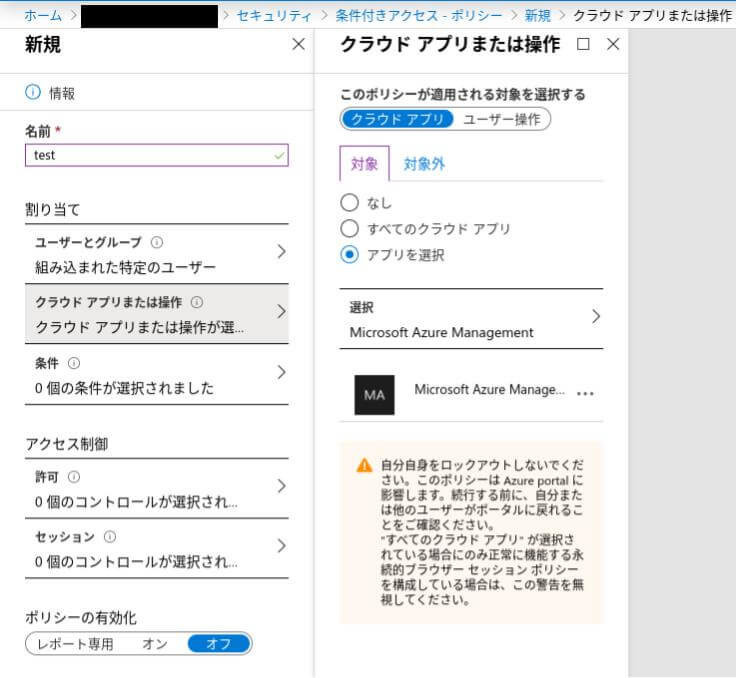Expand ユーザーとグループ chevron
Image resolution: width=736 pixels, height=678 pixels.
pyautogui.click(x=282, y=252)
